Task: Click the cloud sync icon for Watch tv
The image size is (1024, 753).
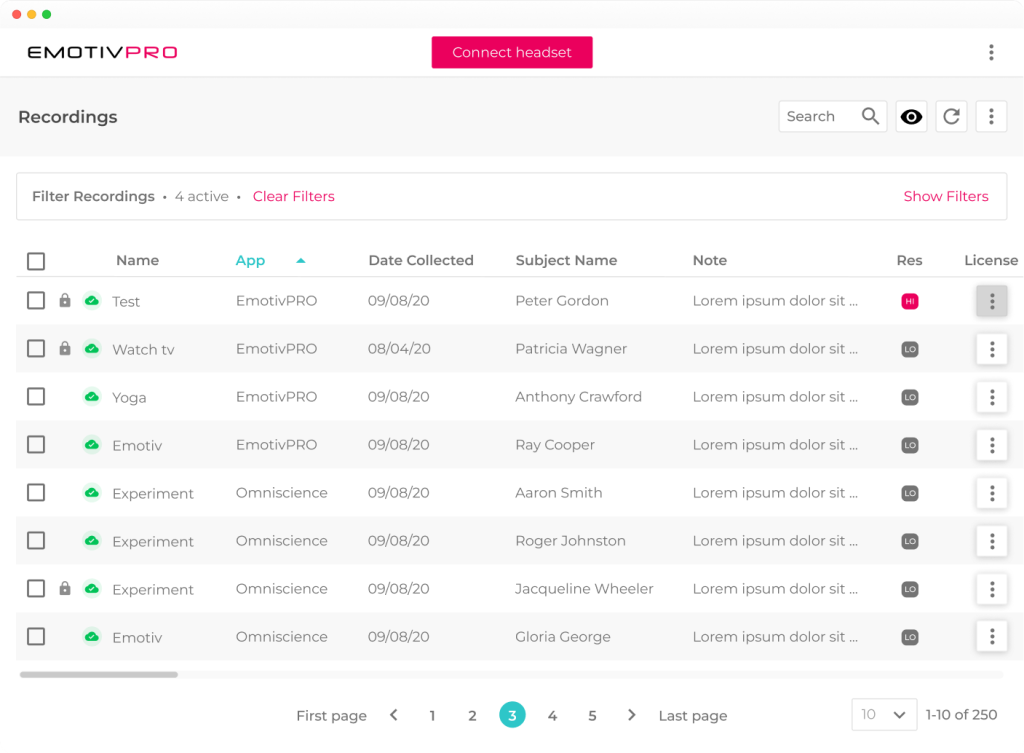Action: point(92,349)
